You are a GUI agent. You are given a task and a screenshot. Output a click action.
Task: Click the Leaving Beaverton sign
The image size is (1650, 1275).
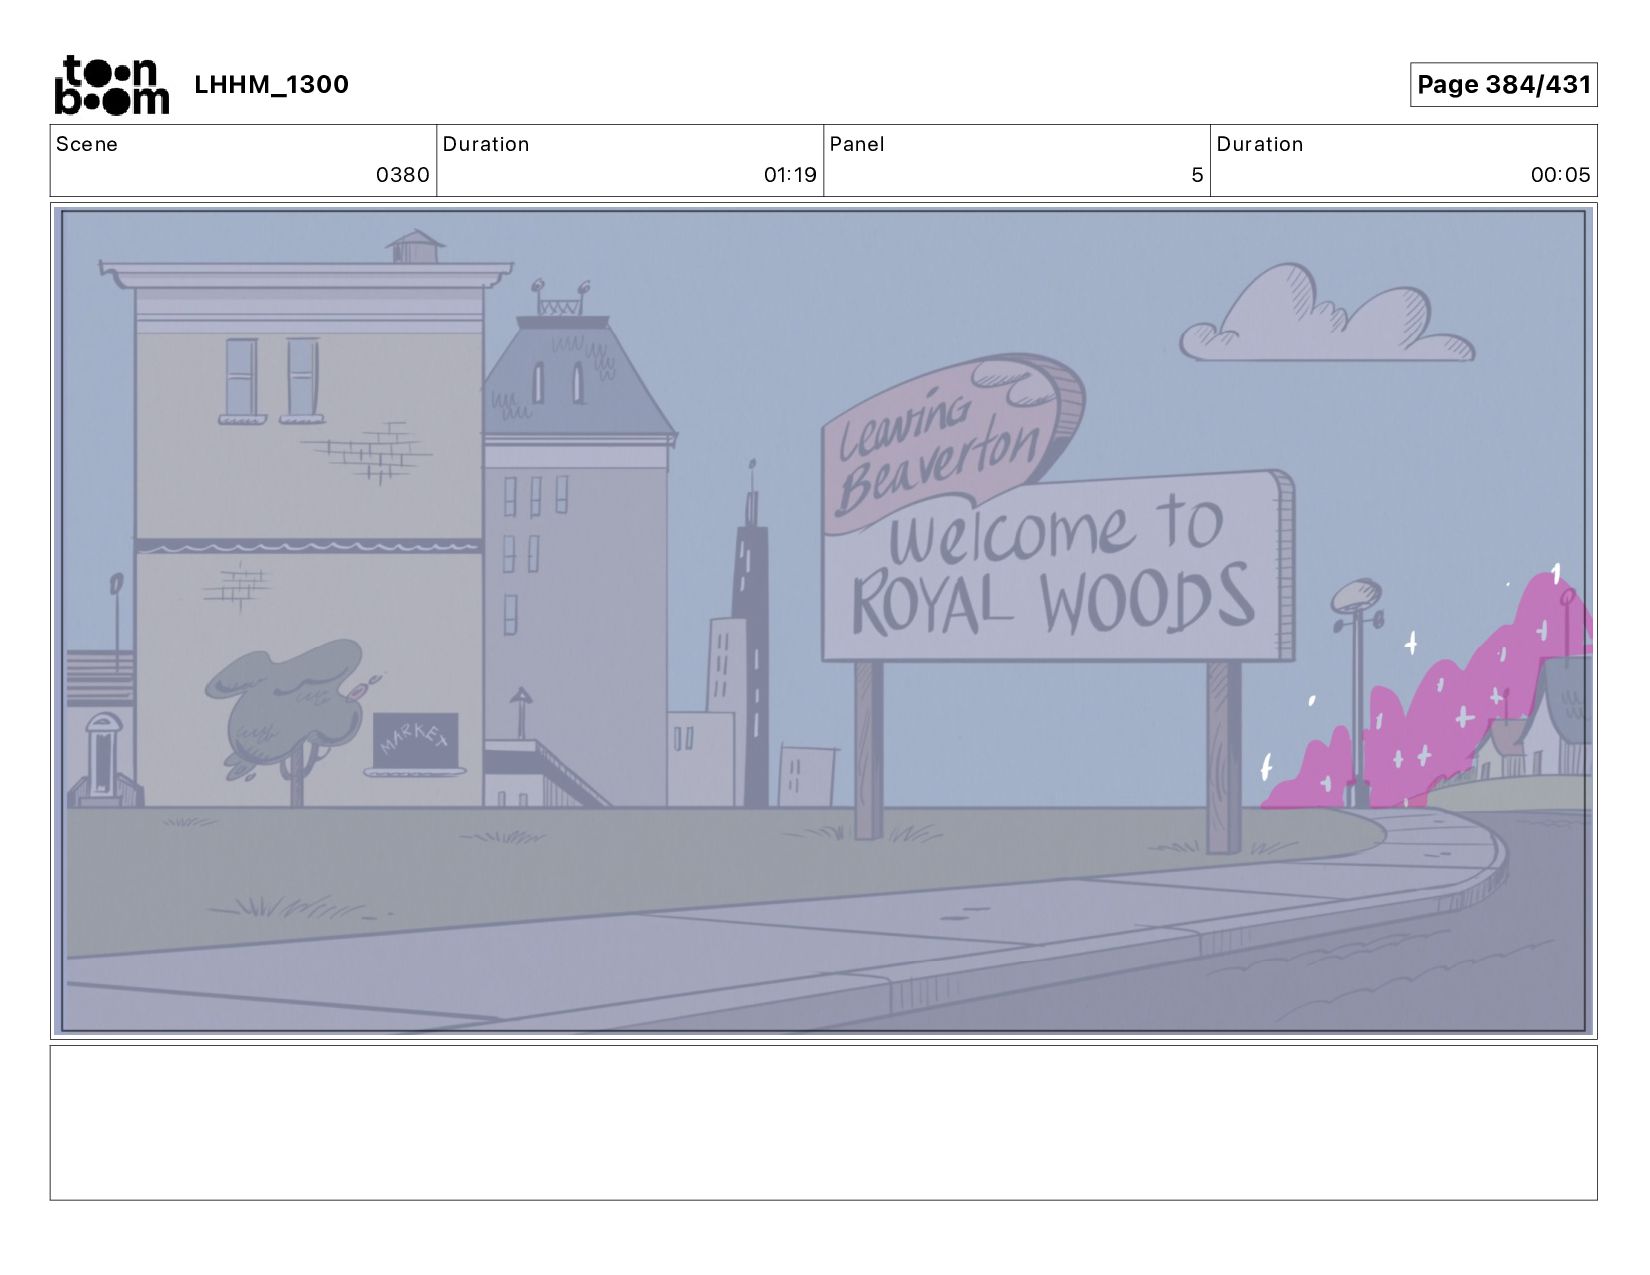tap(951, 442)
